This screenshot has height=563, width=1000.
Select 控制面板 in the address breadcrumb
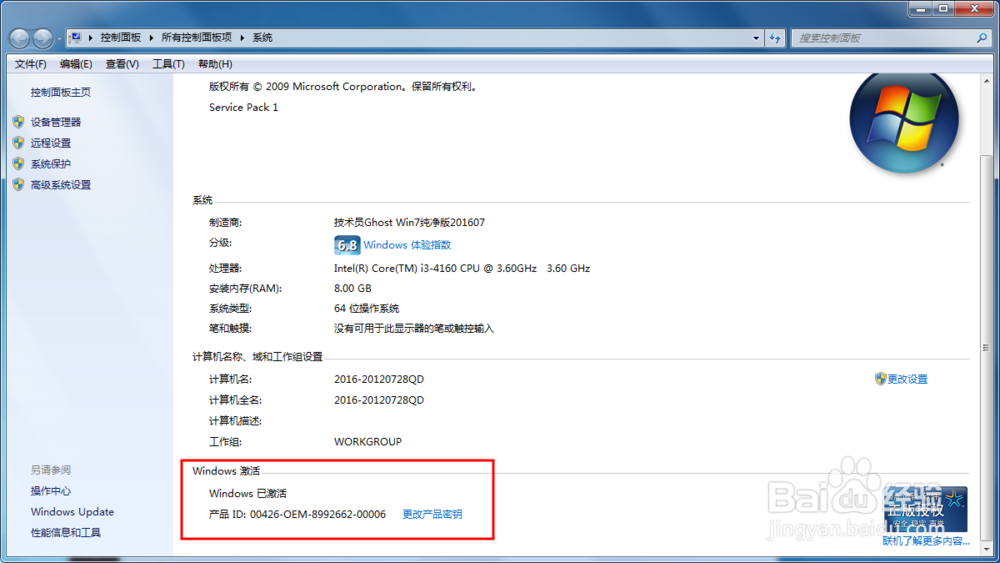[x=121, y=38]
